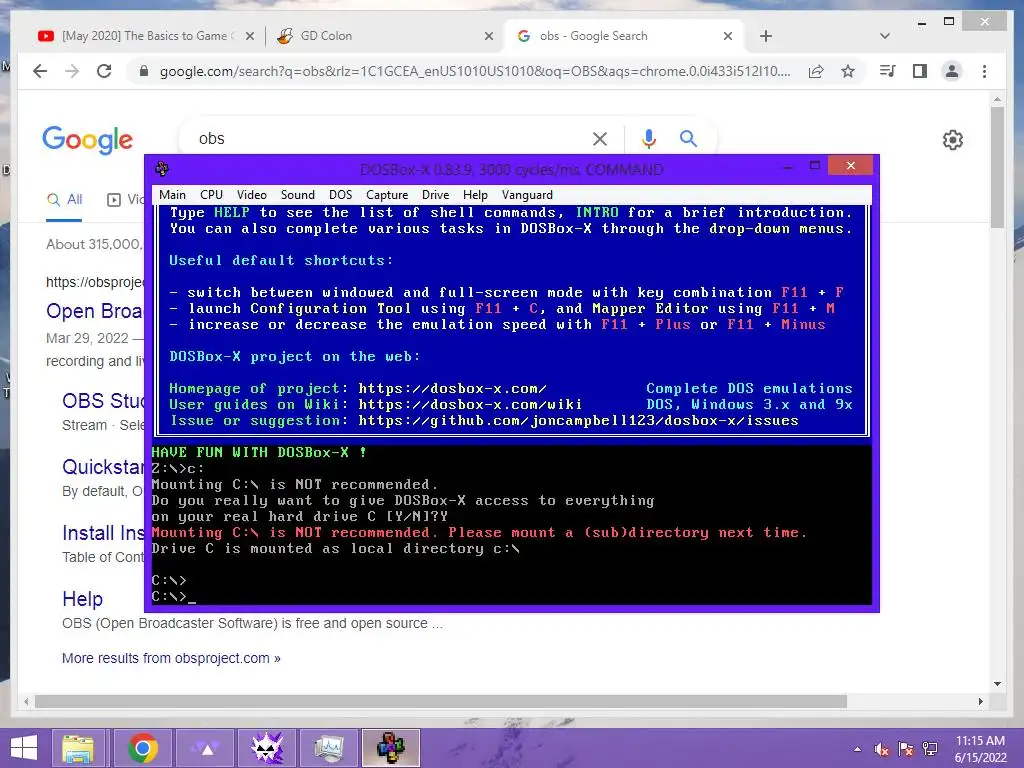
Task: Open the CPU menu in DOSBox-X
Action: (211, 195)
